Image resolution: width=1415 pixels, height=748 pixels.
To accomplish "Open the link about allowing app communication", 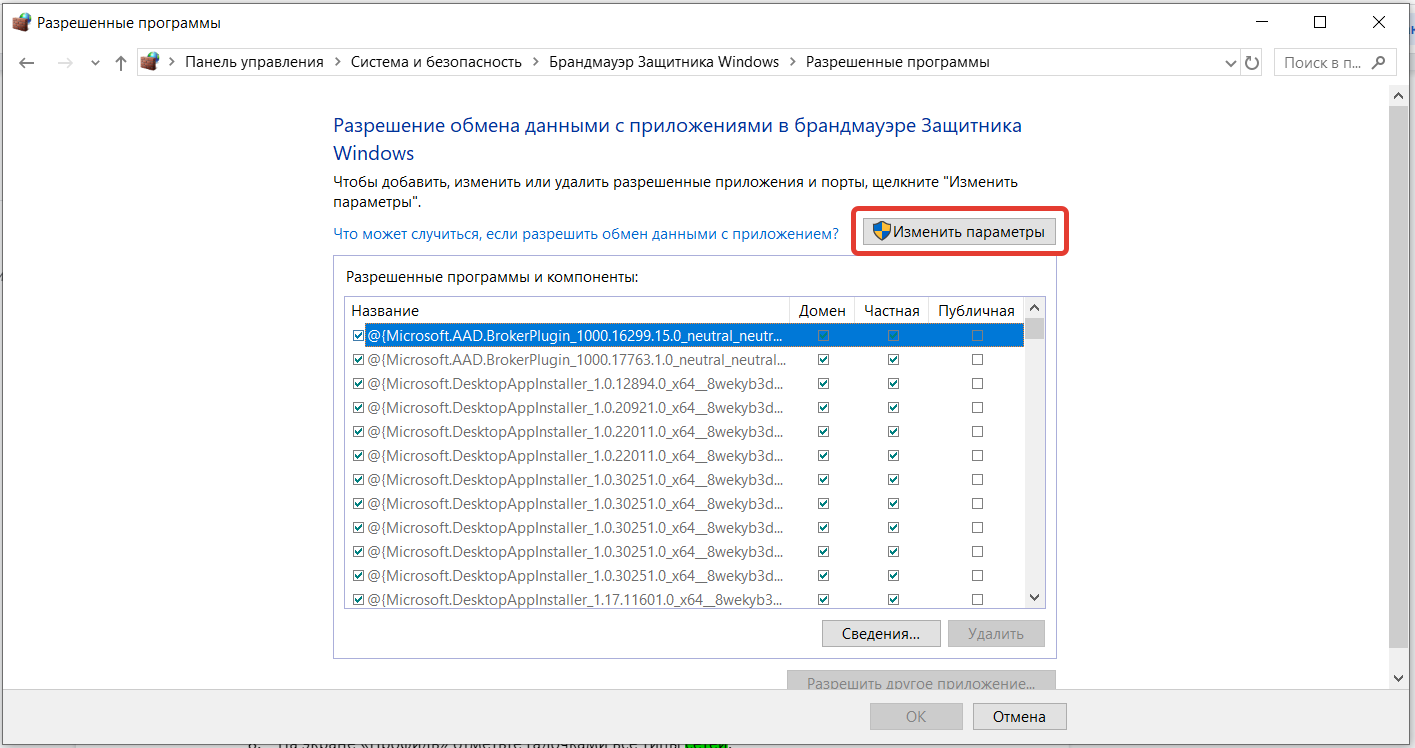I will click(x=586, y=233).
